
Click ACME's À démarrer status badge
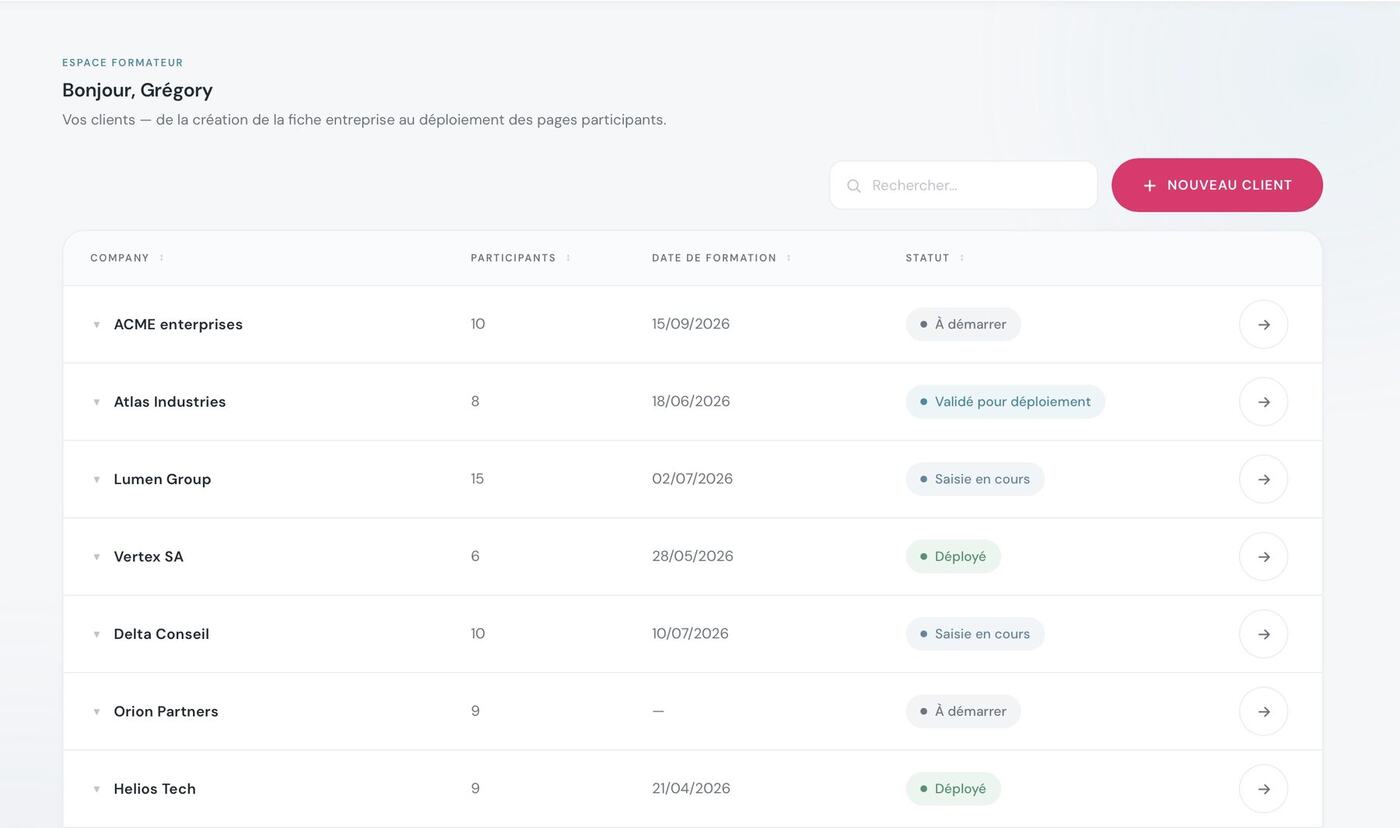point(963,324)
